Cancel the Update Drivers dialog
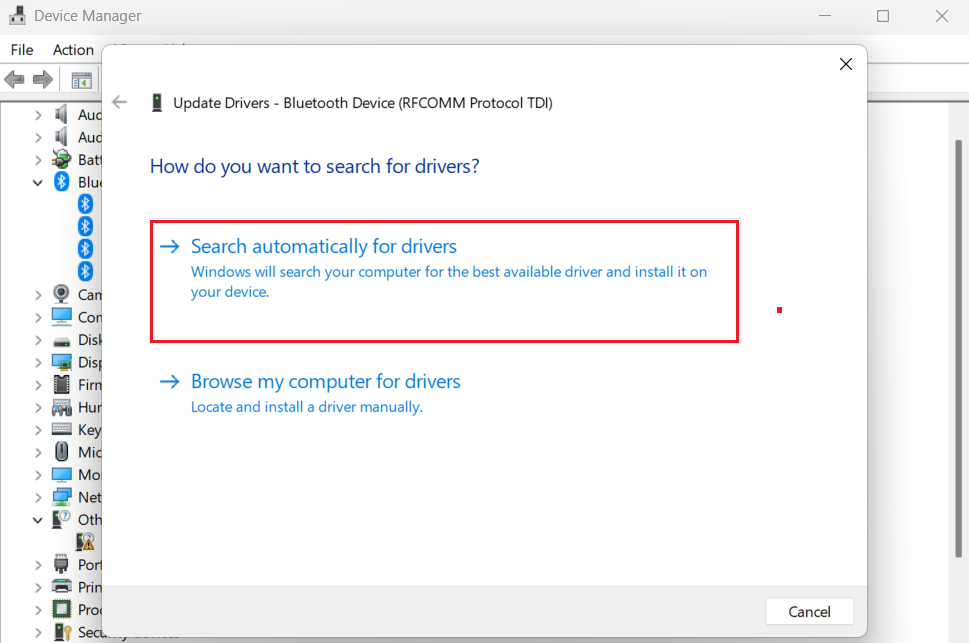Viewport: 969px width, 643px height. click(809, 611)
